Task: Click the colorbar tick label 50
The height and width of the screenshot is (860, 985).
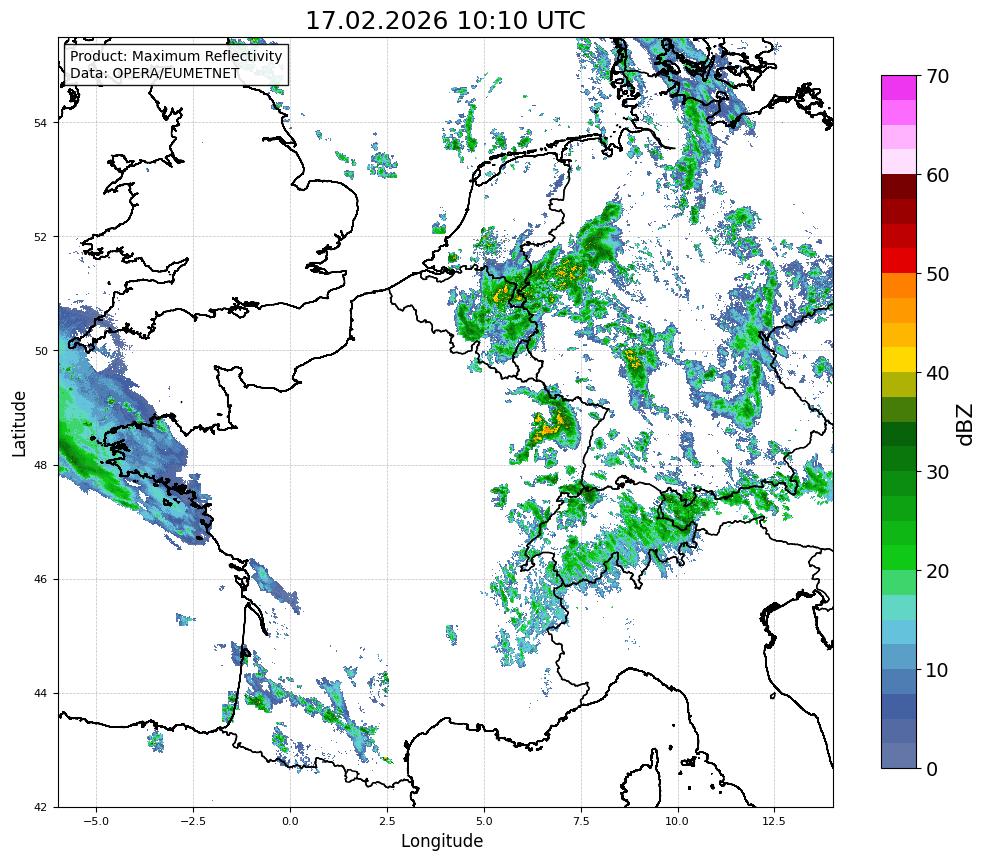Action: click(x=937, y=275)
